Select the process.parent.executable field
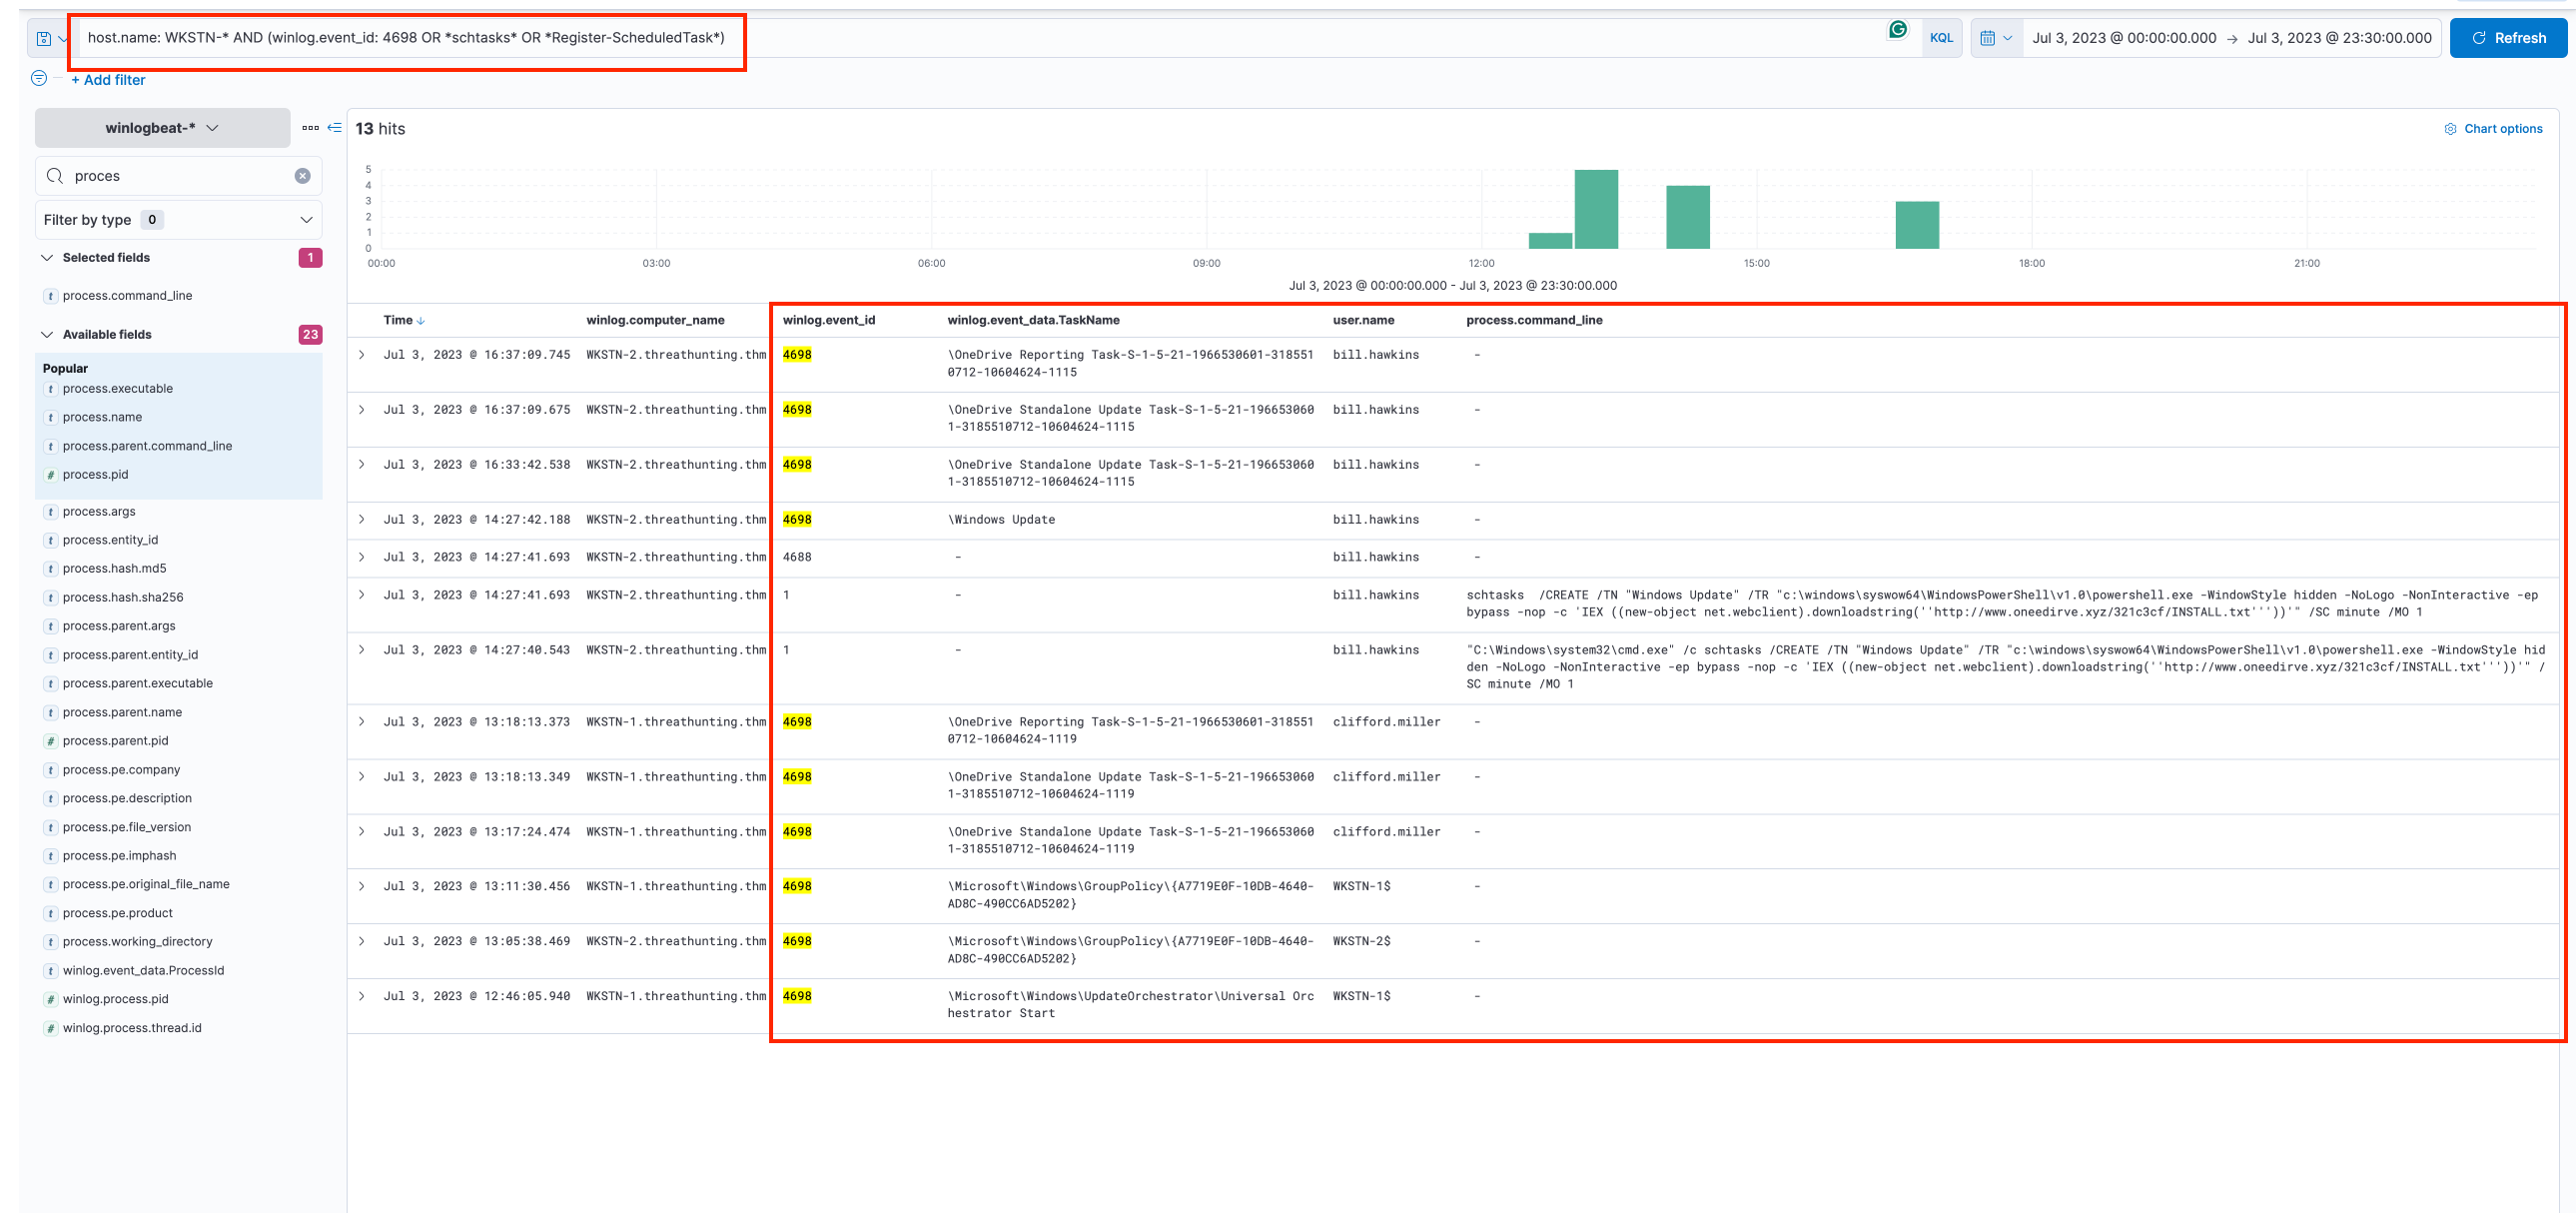Viewport: 2576px width, 1213px height. coord(137,684)
